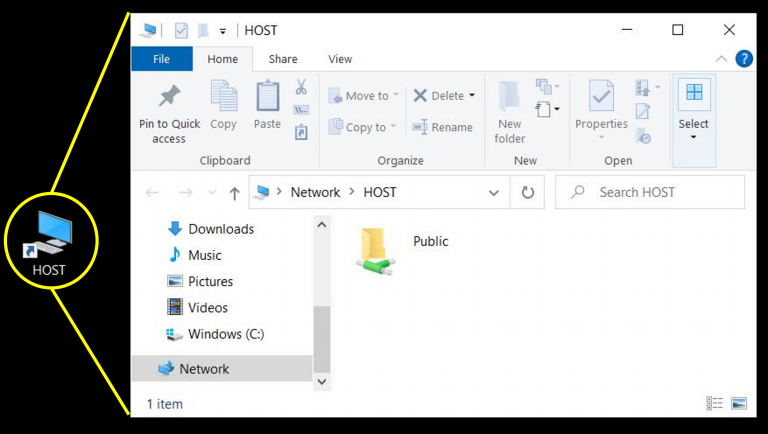Open the Select dropdown button
This screenshot has height=434, width=768.
pos(694,121)
